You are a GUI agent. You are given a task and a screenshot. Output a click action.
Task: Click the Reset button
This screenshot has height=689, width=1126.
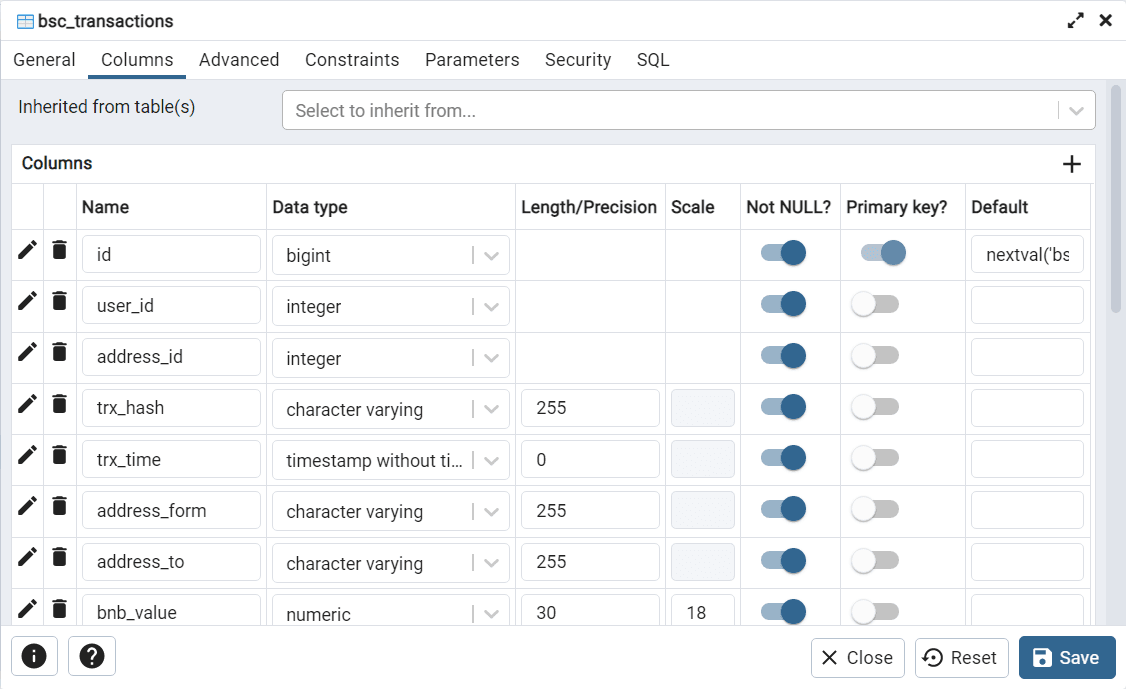[x=960, y=657]
